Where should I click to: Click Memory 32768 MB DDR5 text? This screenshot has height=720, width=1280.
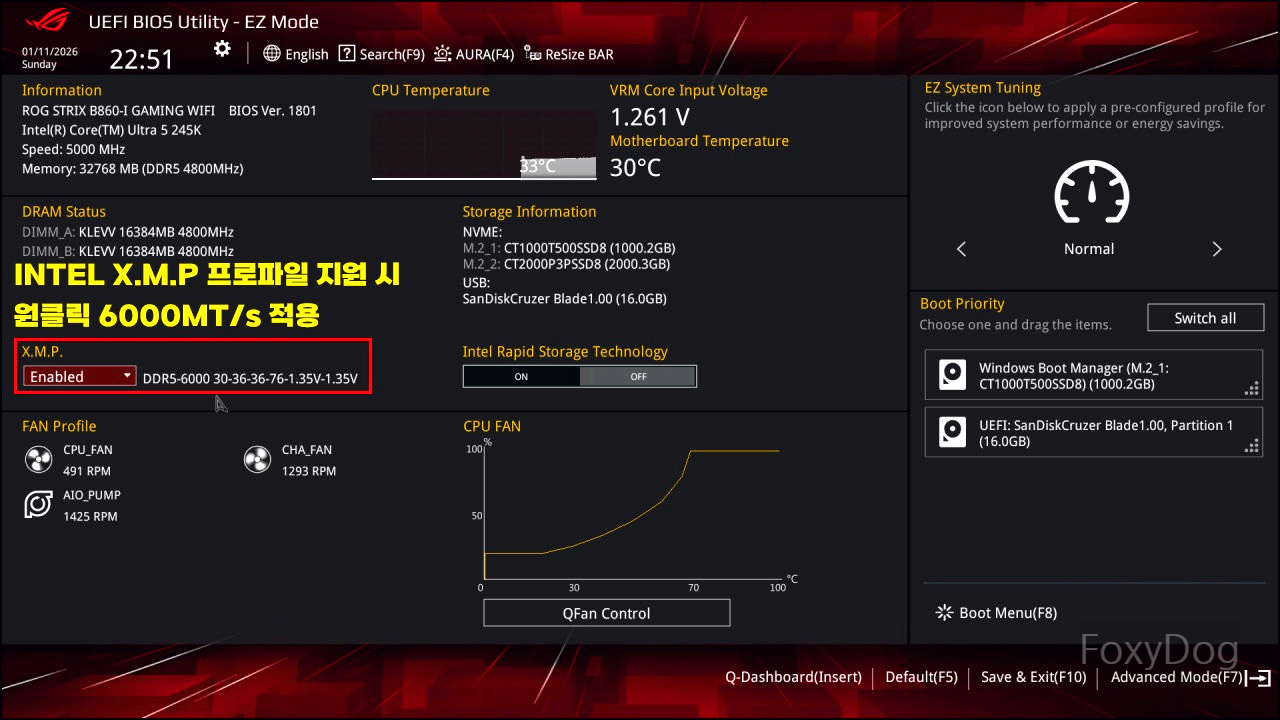133,169
